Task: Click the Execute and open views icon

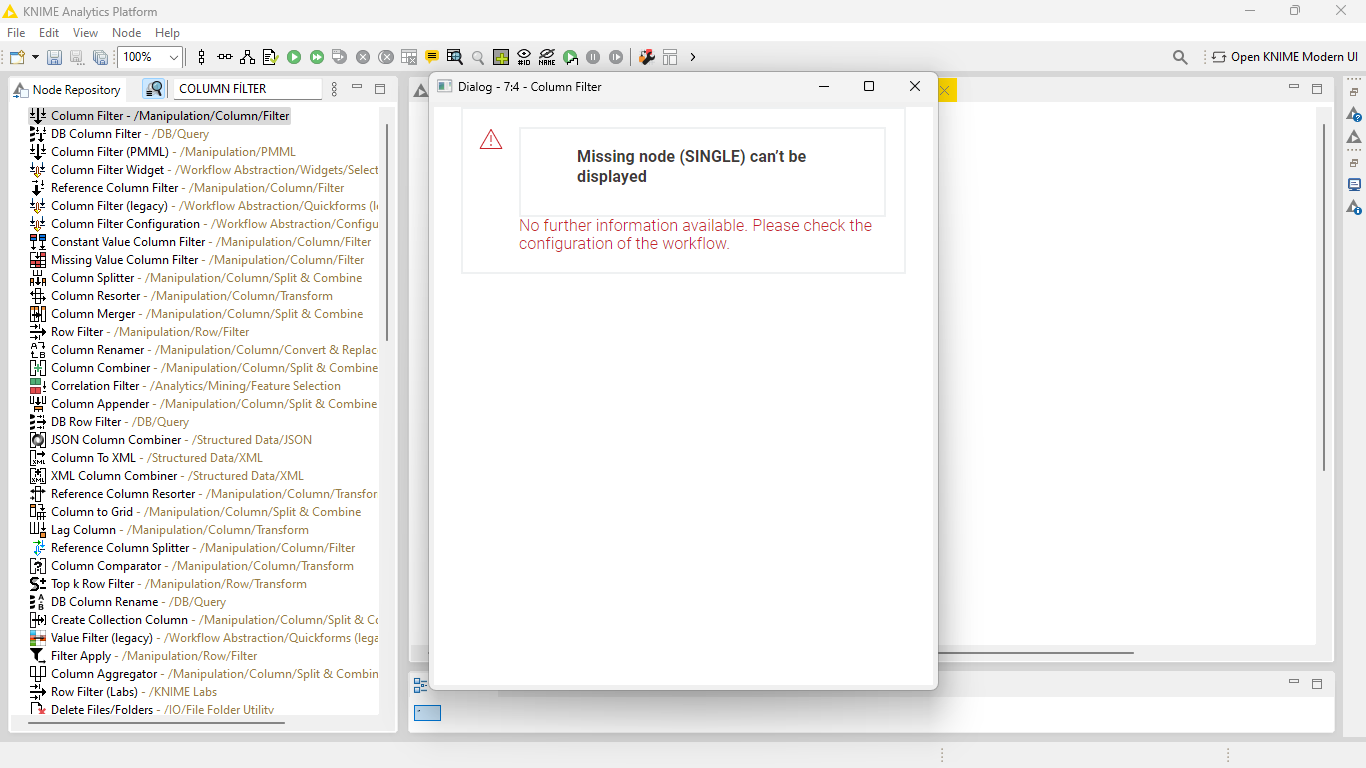Action: pyautogui.click(x=340, y=57)
